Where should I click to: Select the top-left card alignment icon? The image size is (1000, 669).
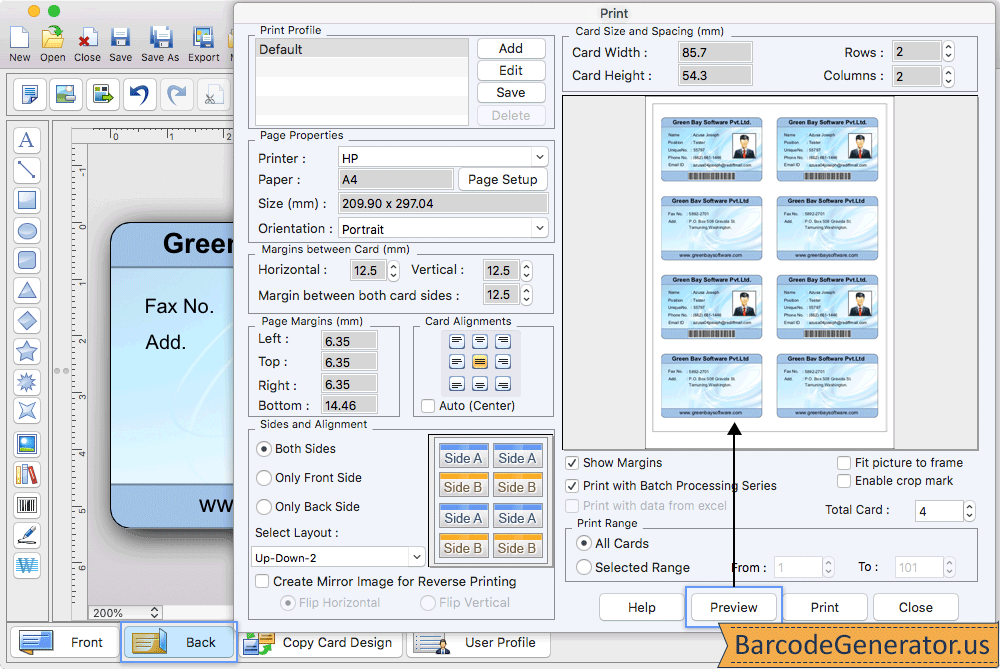457,341
